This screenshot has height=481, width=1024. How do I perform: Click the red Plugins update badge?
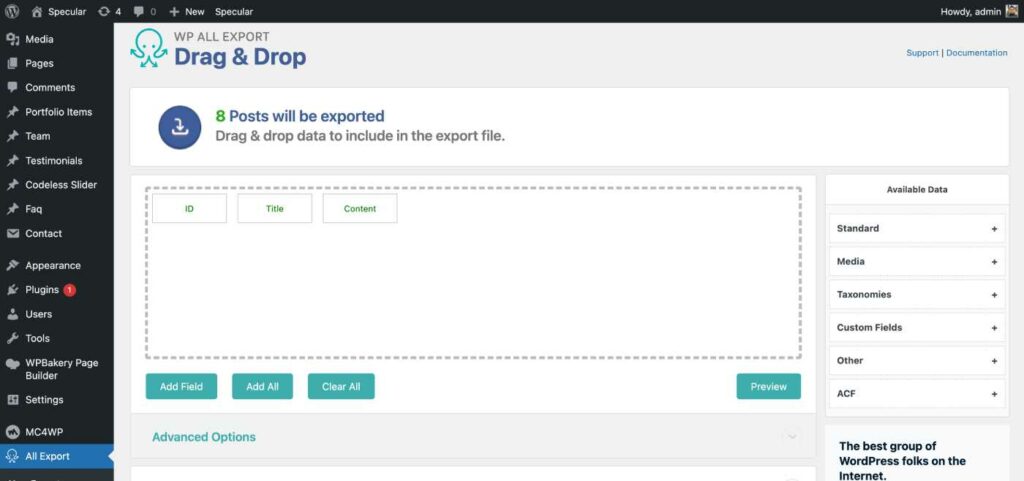coord(69,290)
